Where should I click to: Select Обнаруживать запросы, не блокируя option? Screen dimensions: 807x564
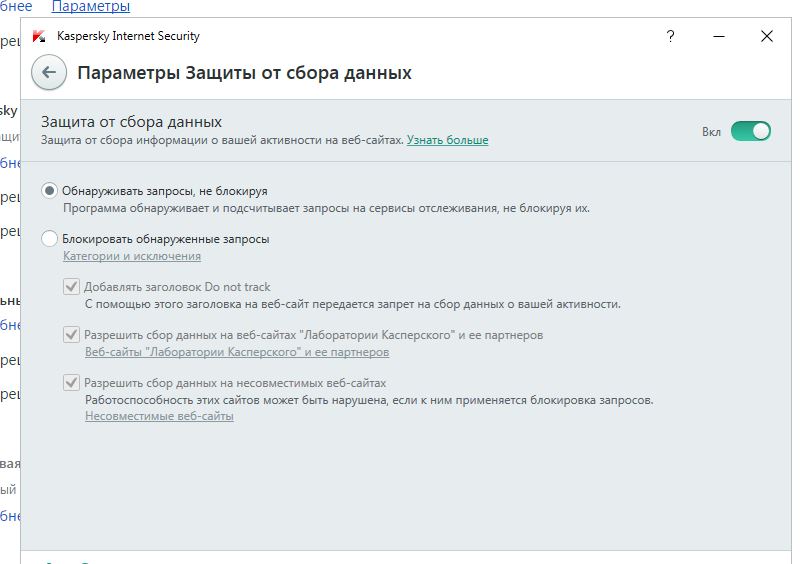[x=49, y=191]
